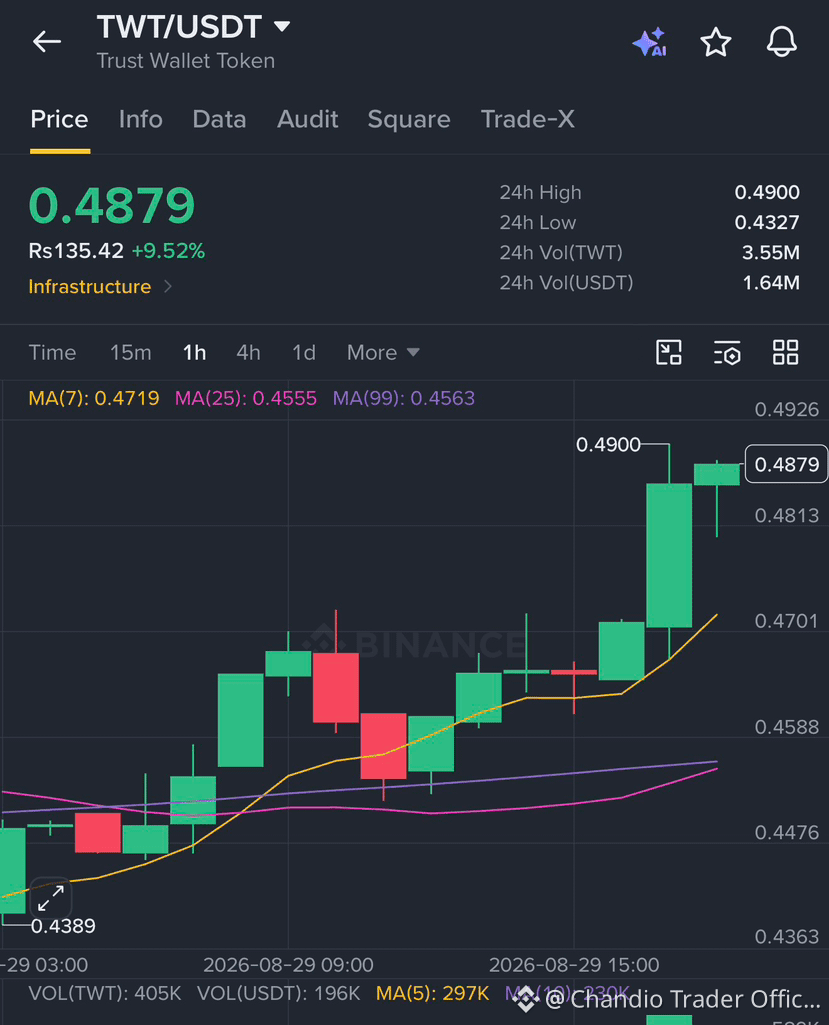
Task: Open the chart drawing tools icon
Action: tap(668, 352)
